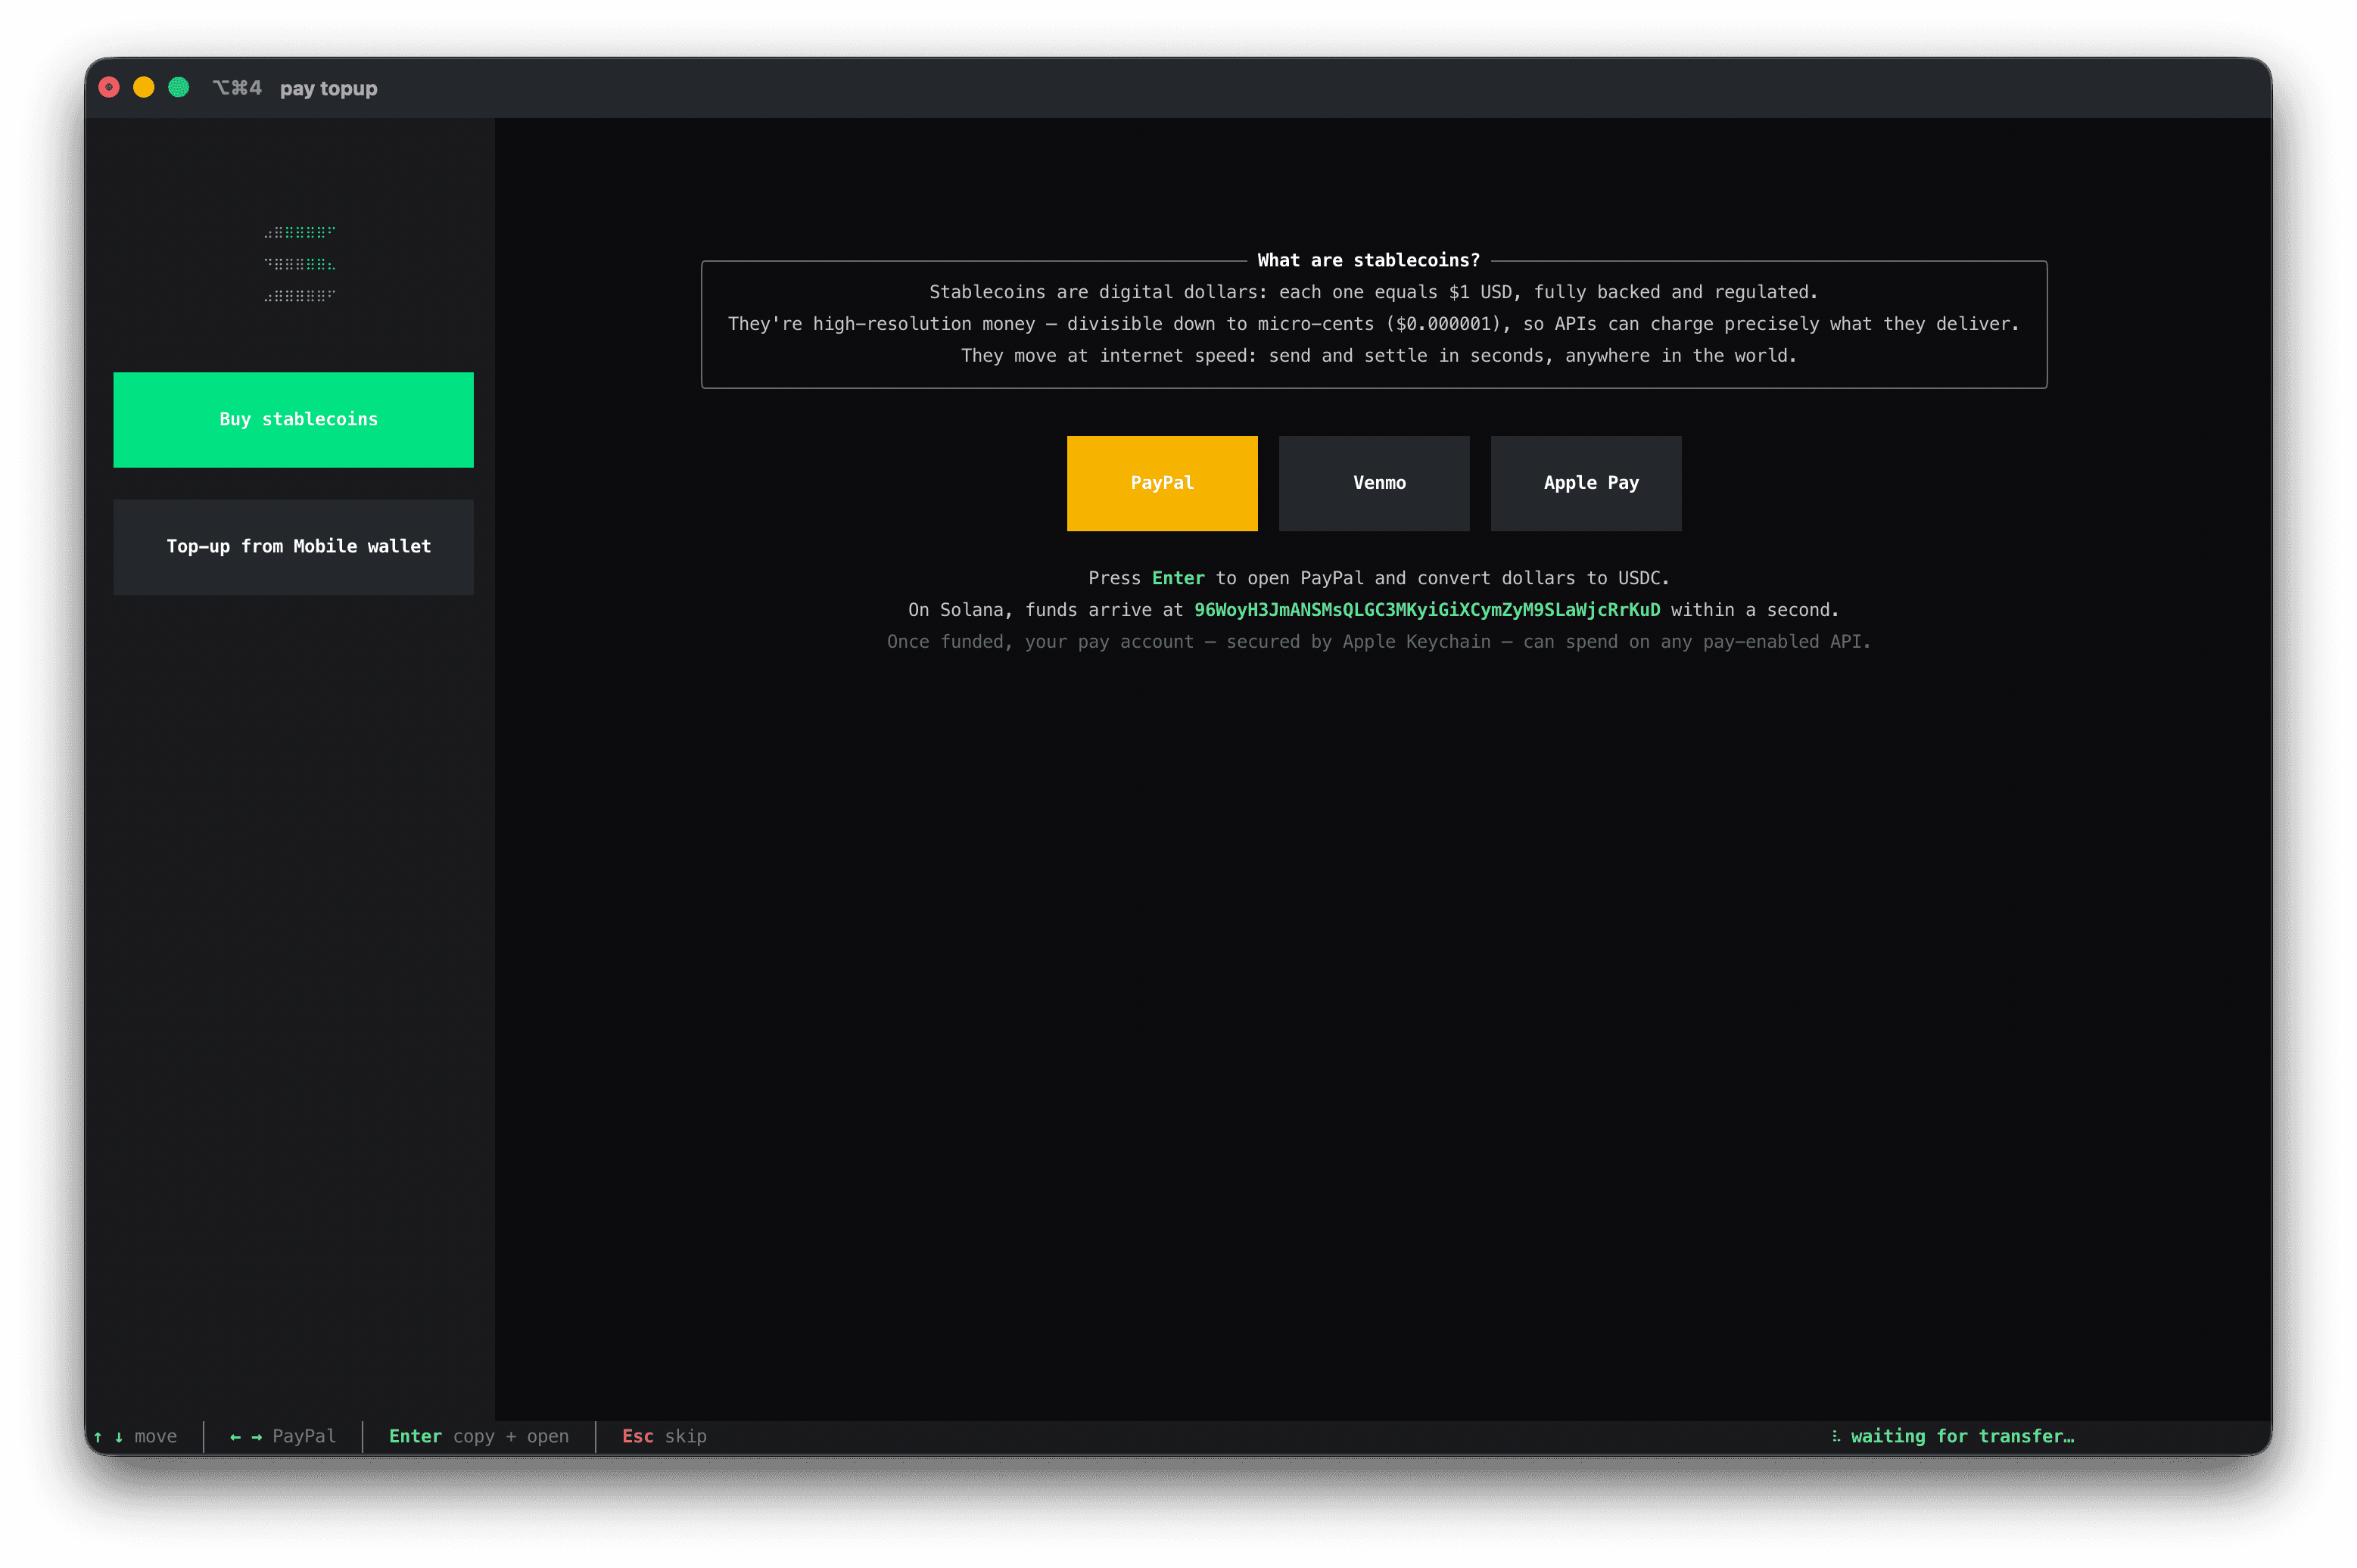Screen dimensions: 2357x1568
Task: Pick PayPal as payment method
Action: [1161, 482]
